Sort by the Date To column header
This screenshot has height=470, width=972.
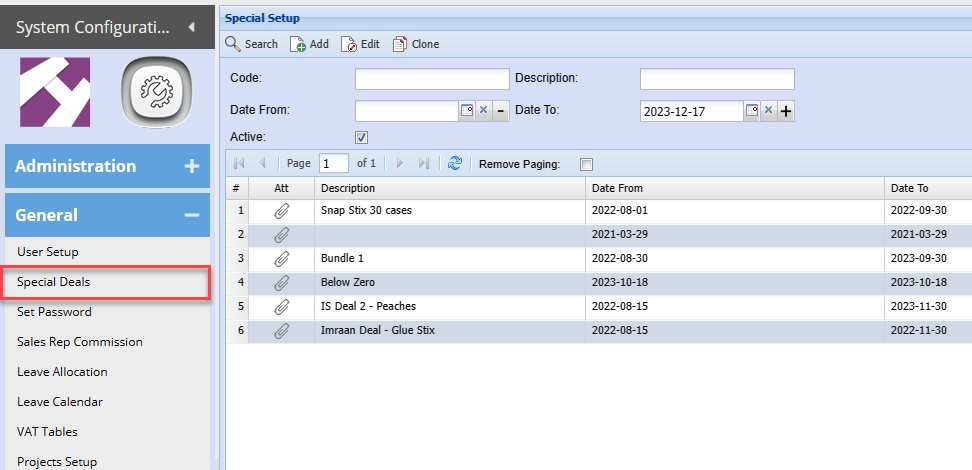click(928, 188)
